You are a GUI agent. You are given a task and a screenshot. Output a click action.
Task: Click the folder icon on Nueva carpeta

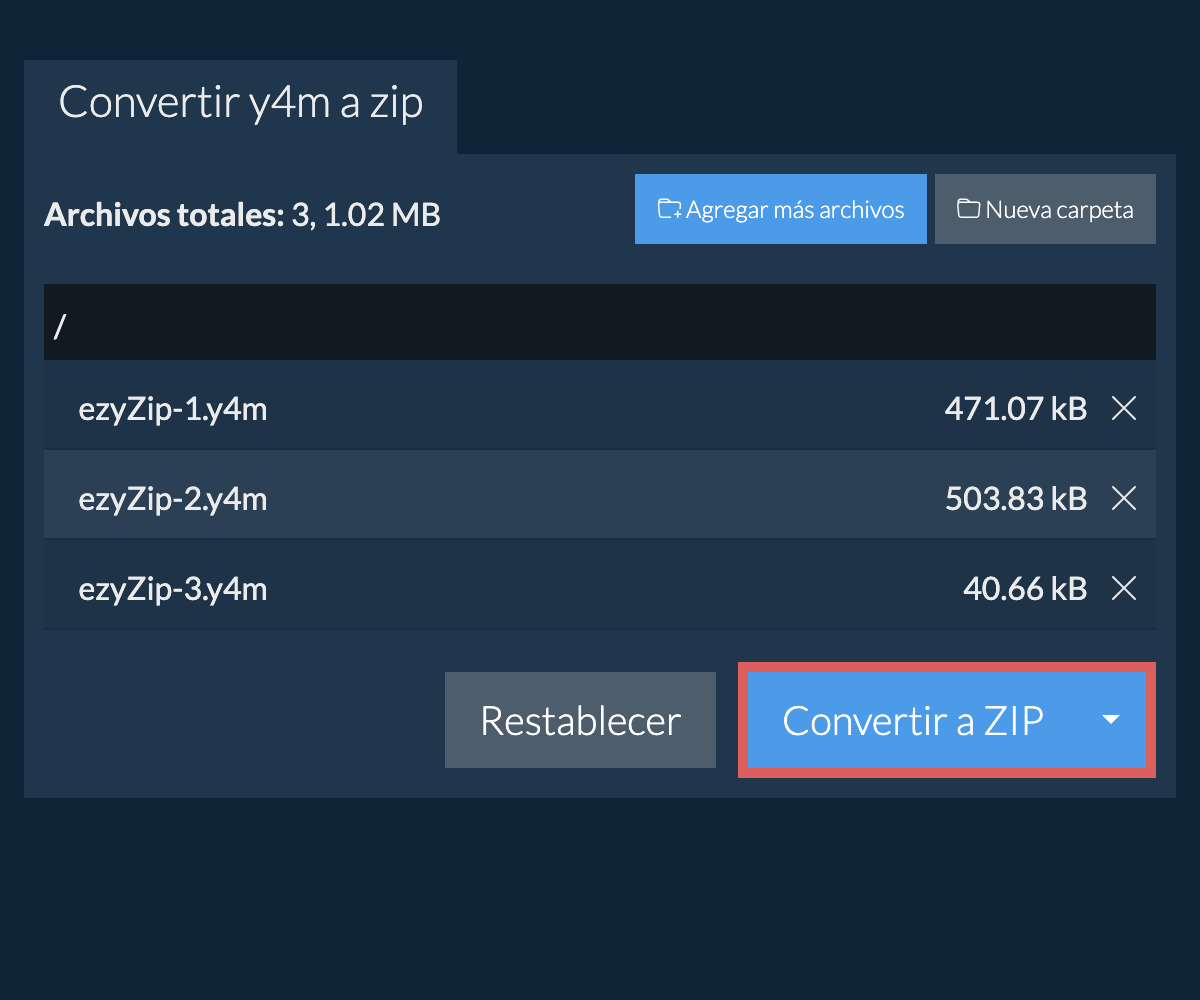click(x=968, y=209)
